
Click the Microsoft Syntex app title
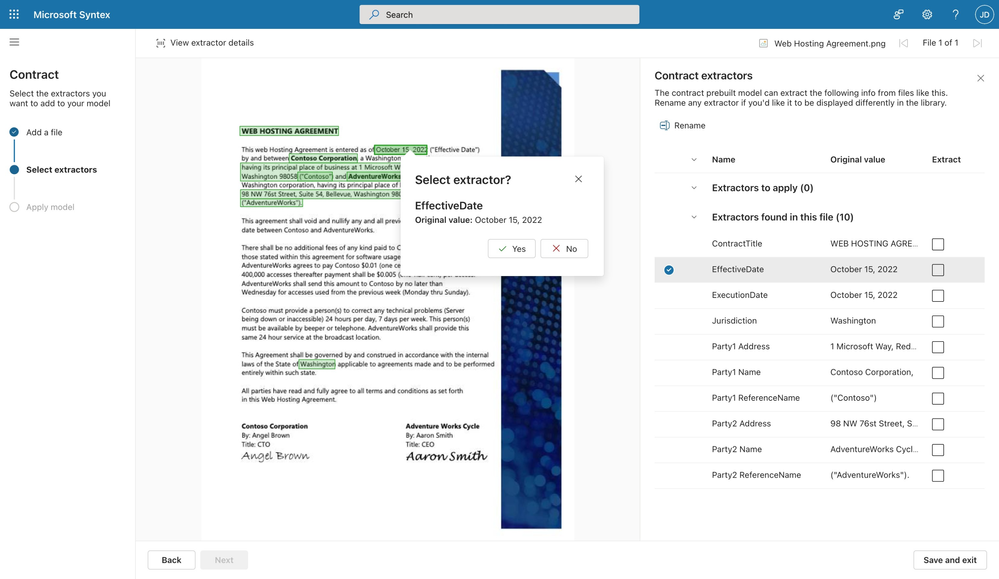tap(71, 15)
